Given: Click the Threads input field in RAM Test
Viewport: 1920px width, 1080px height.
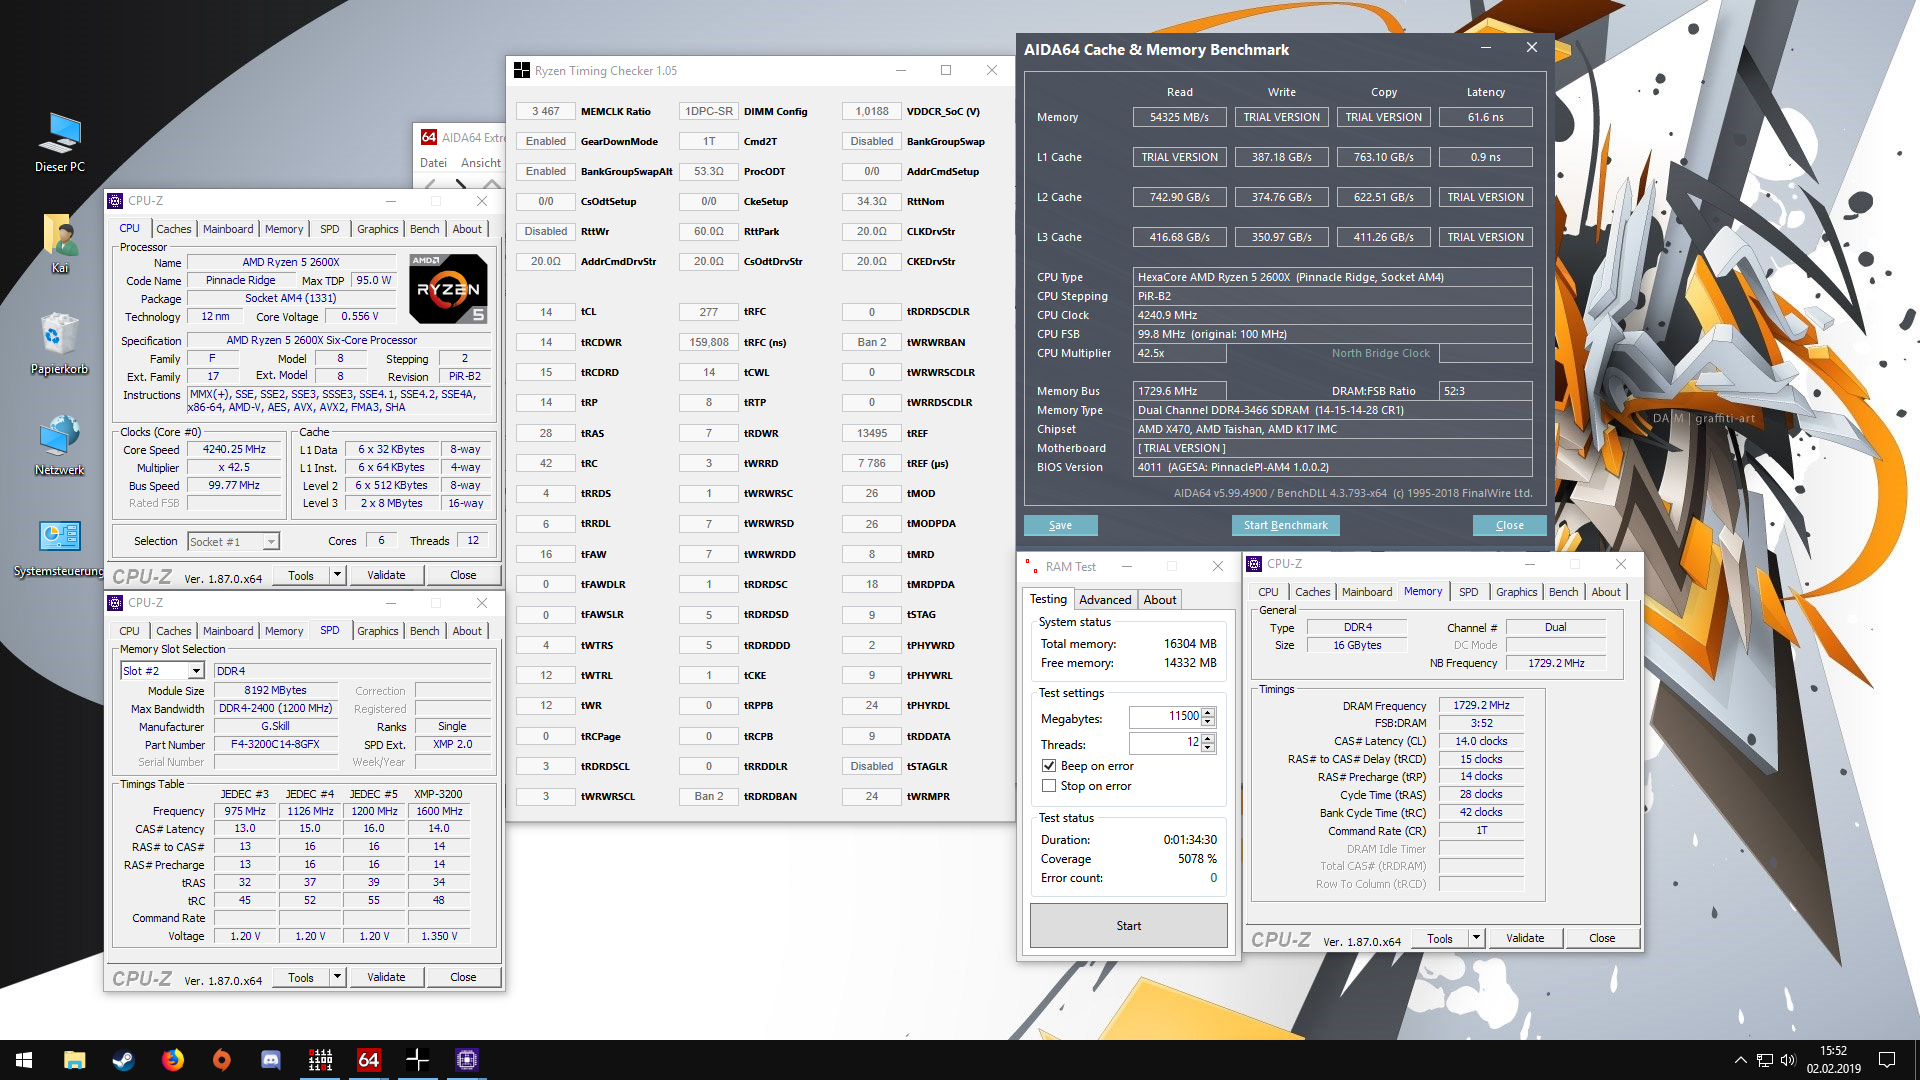Looking at the screenshot, I should point(1163,743).
